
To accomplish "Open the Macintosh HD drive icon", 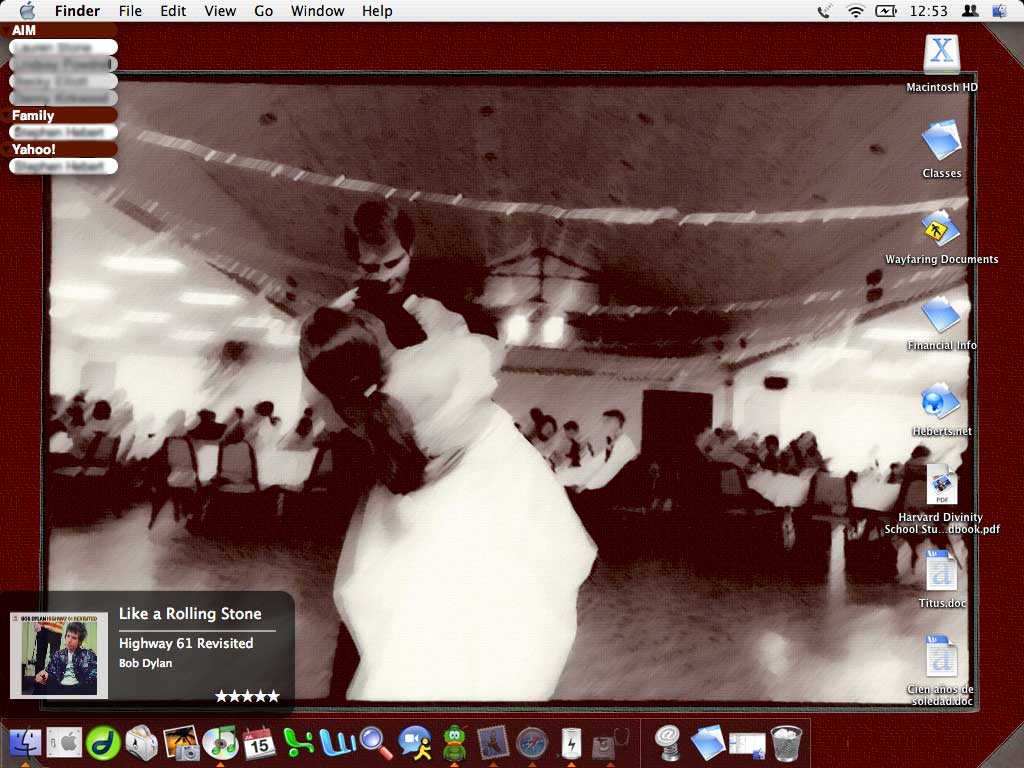I will pyautogui.click(x=941, y=55).
